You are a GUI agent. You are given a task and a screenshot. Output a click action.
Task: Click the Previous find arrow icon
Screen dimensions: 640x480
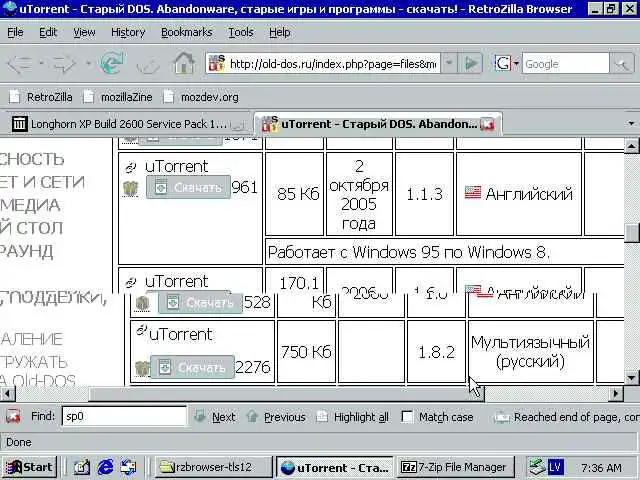point(252,416)
